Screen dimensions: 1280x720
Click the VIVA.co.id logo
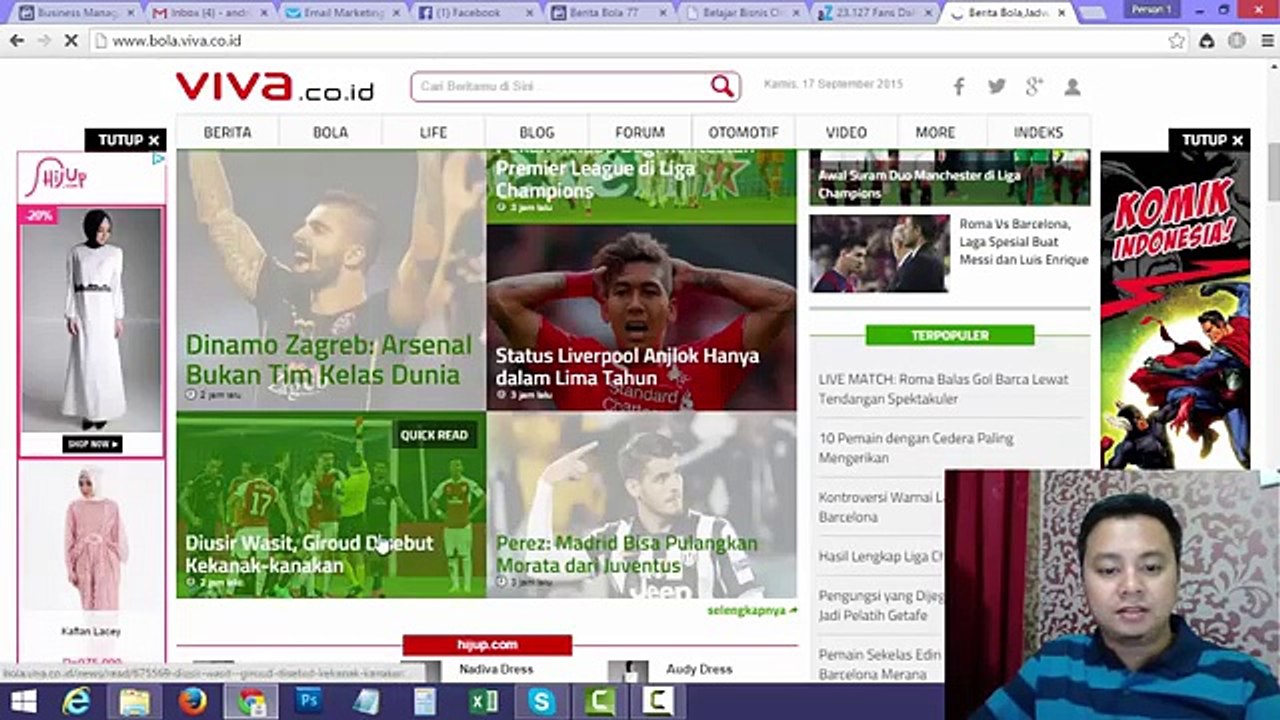pos(274,87)
